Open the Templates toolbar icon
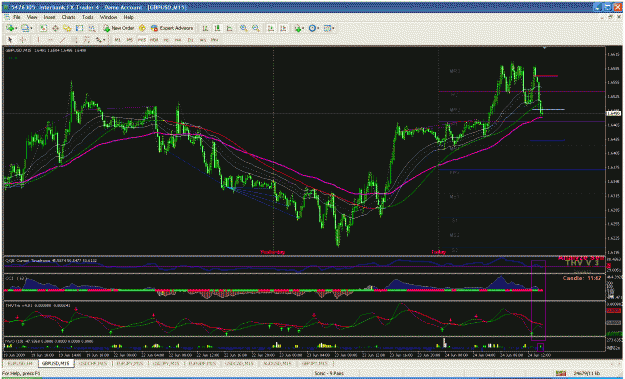The height and width of the screenshot is (379, 625). 327,28
